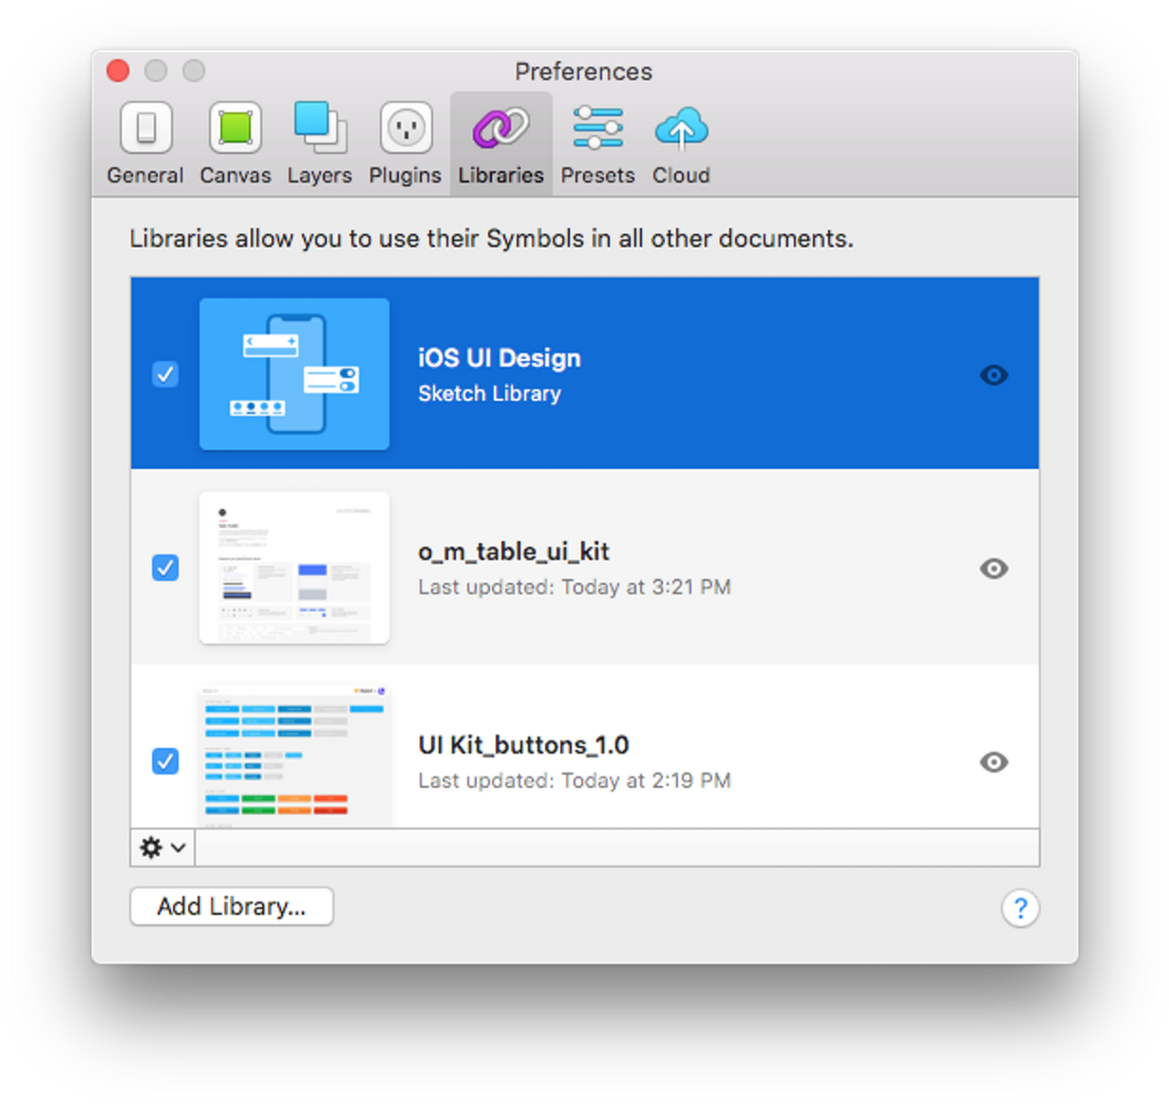
Task: Toggle the UI Kit_buttons_1.0 checkbox
Action: pos(165,762)
